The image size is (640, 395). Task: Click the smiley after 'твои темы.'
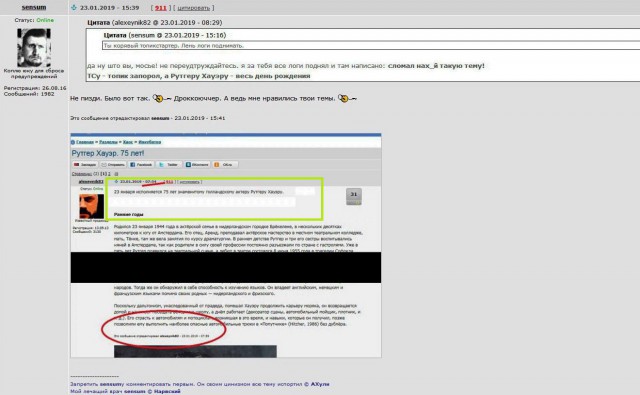347,98
